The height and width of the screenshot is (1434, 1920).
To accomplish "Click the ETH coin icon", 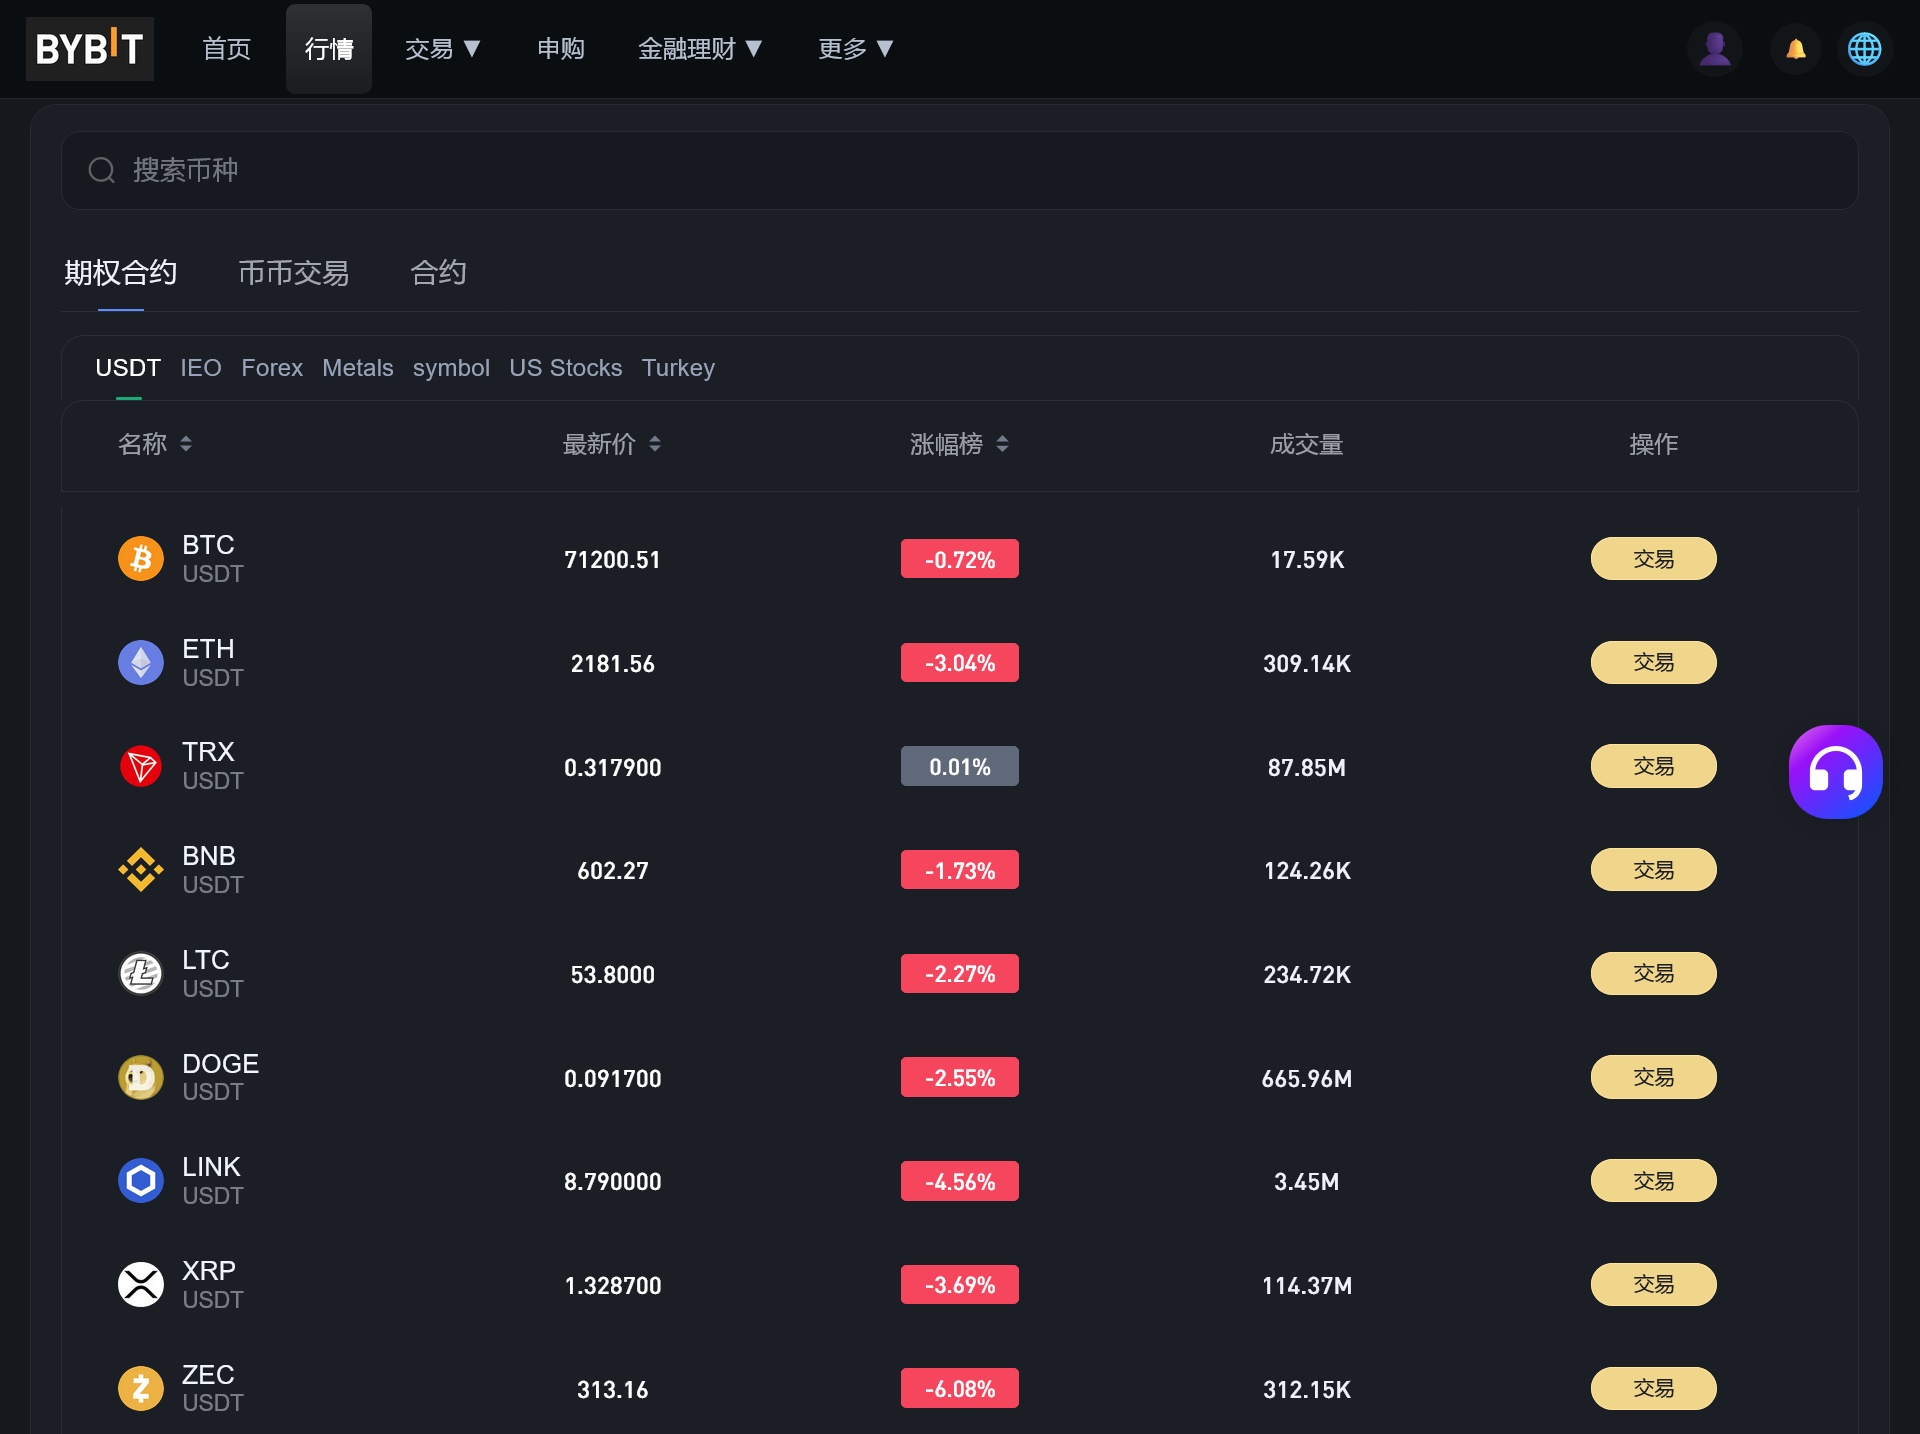I will click(141, 663).
